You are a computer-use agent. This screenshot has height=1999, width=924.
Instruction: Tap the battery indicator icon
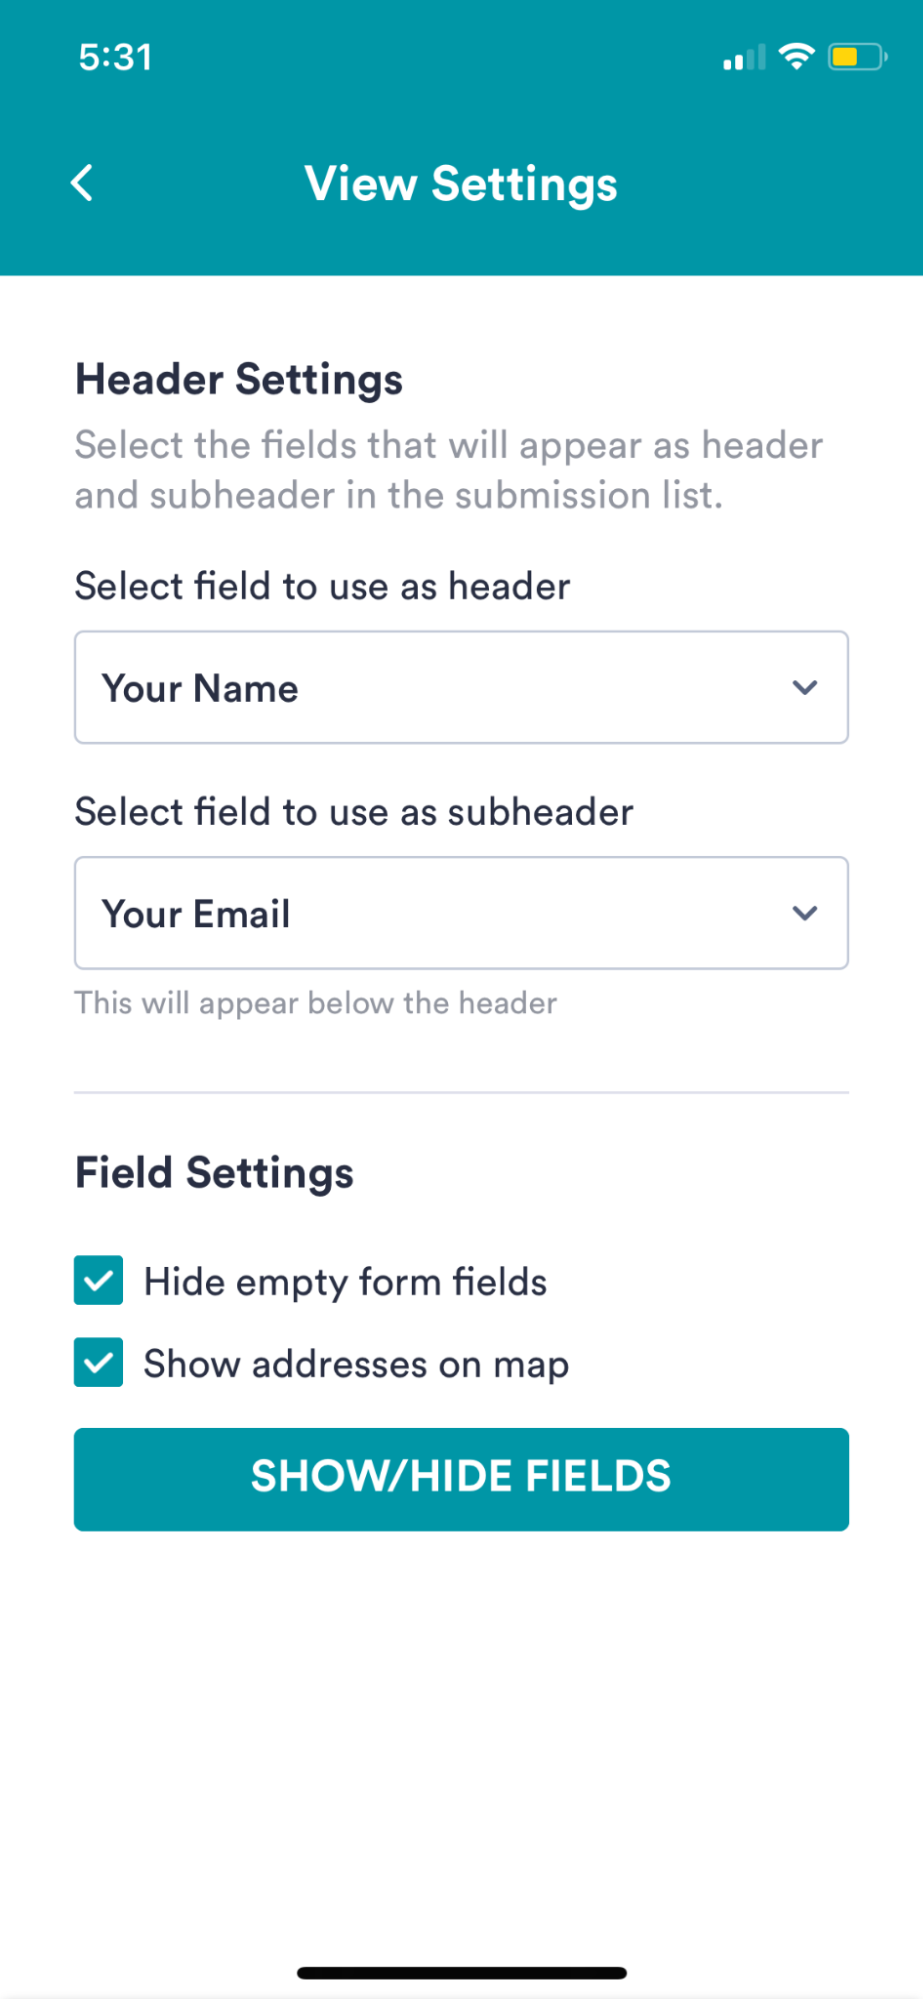(857, 57)
